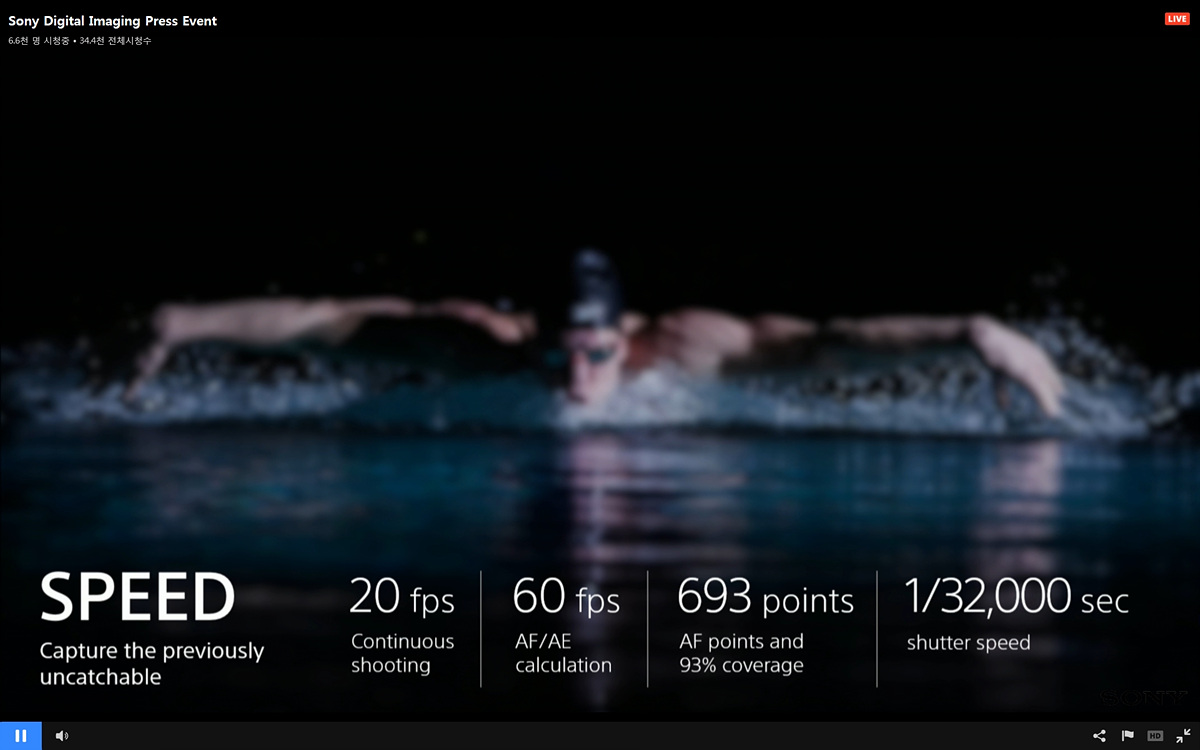Report the video with the flag icon
The width and height of the screenshot is (1200, 750).
[1127, 736]
